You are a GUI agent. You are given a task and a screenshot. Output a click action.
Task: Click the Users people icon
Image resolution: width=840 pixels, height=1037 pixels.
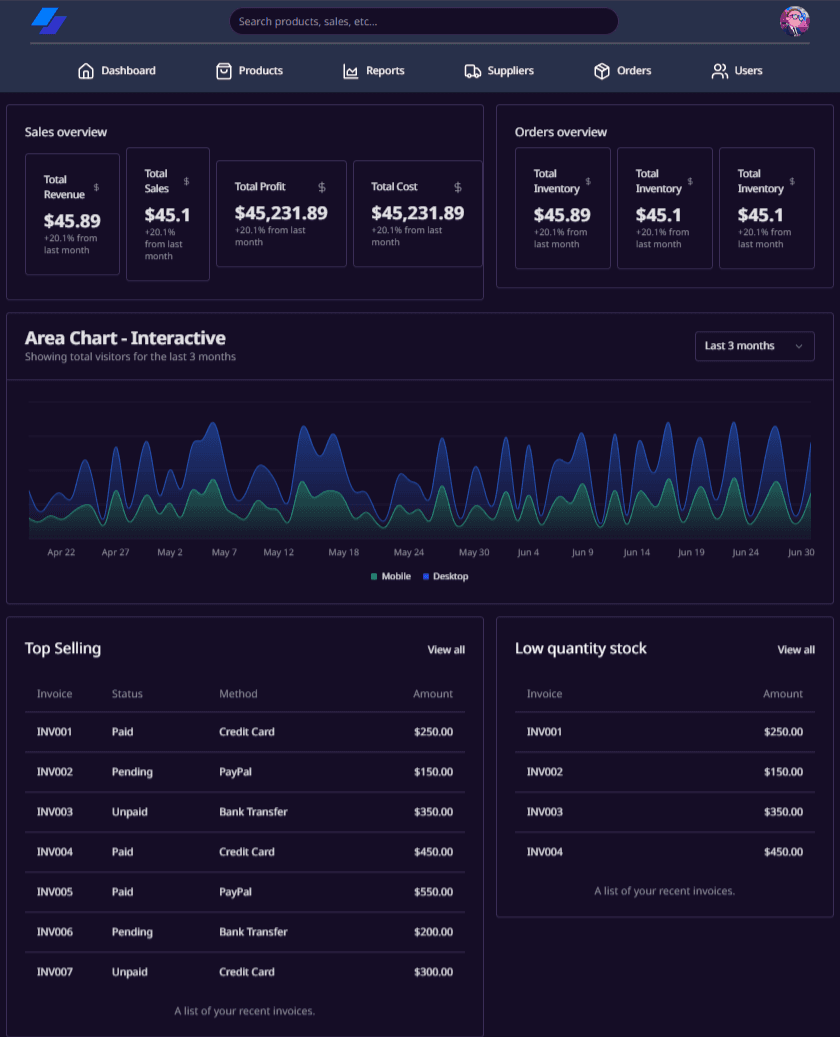(x=719, y=71)
